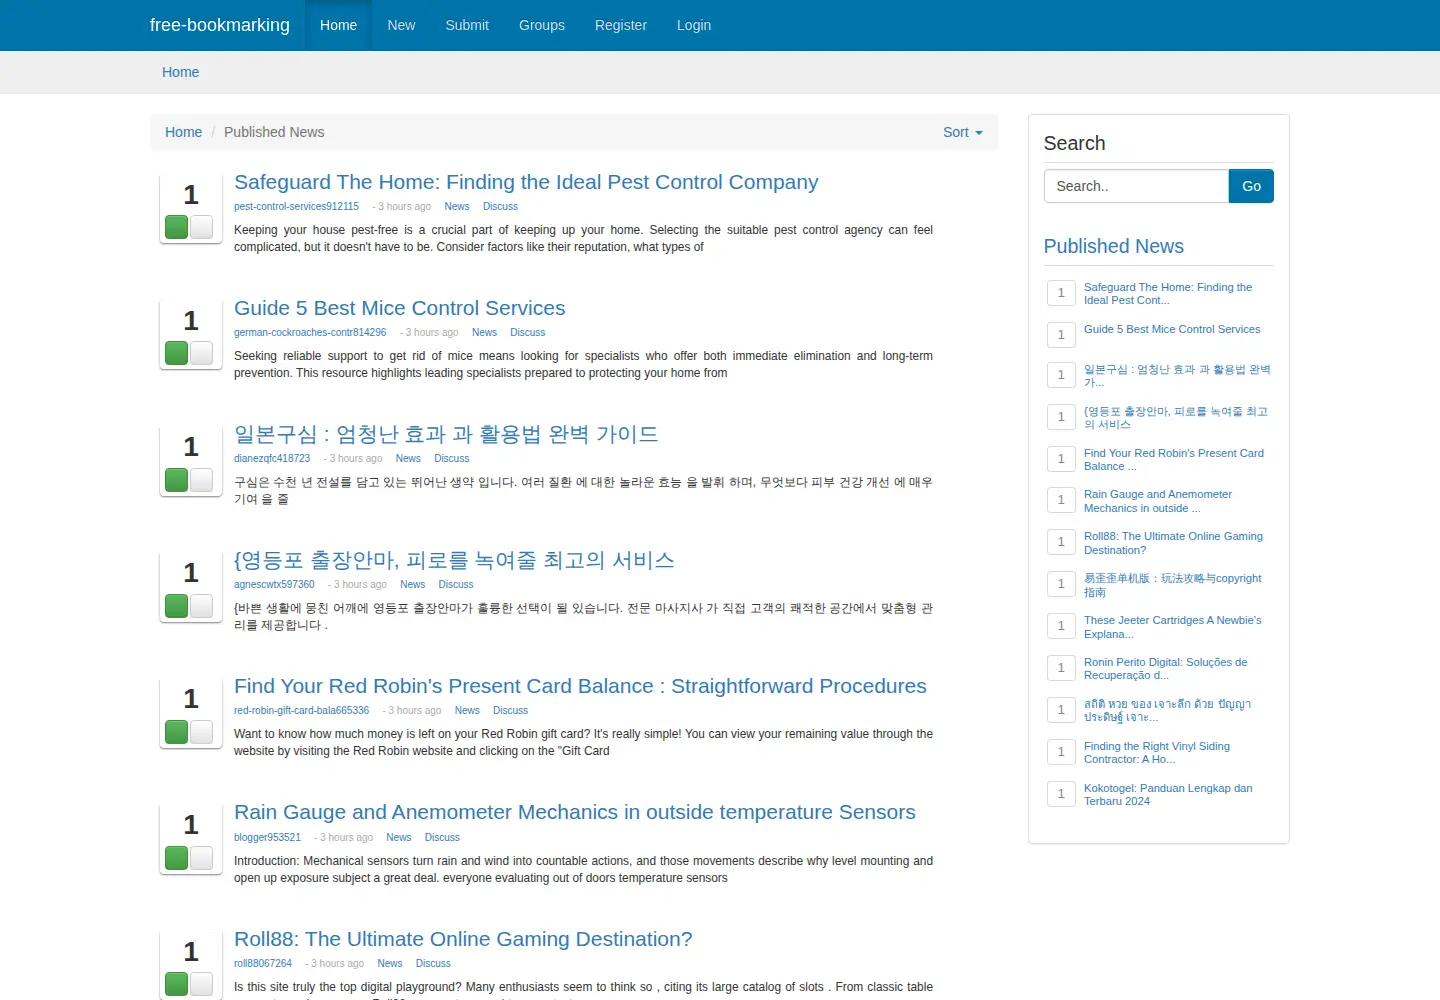The image size is (1440, 1000).
Task: Open Discuss under the Red Robin's story
Action: pos(510,711)
